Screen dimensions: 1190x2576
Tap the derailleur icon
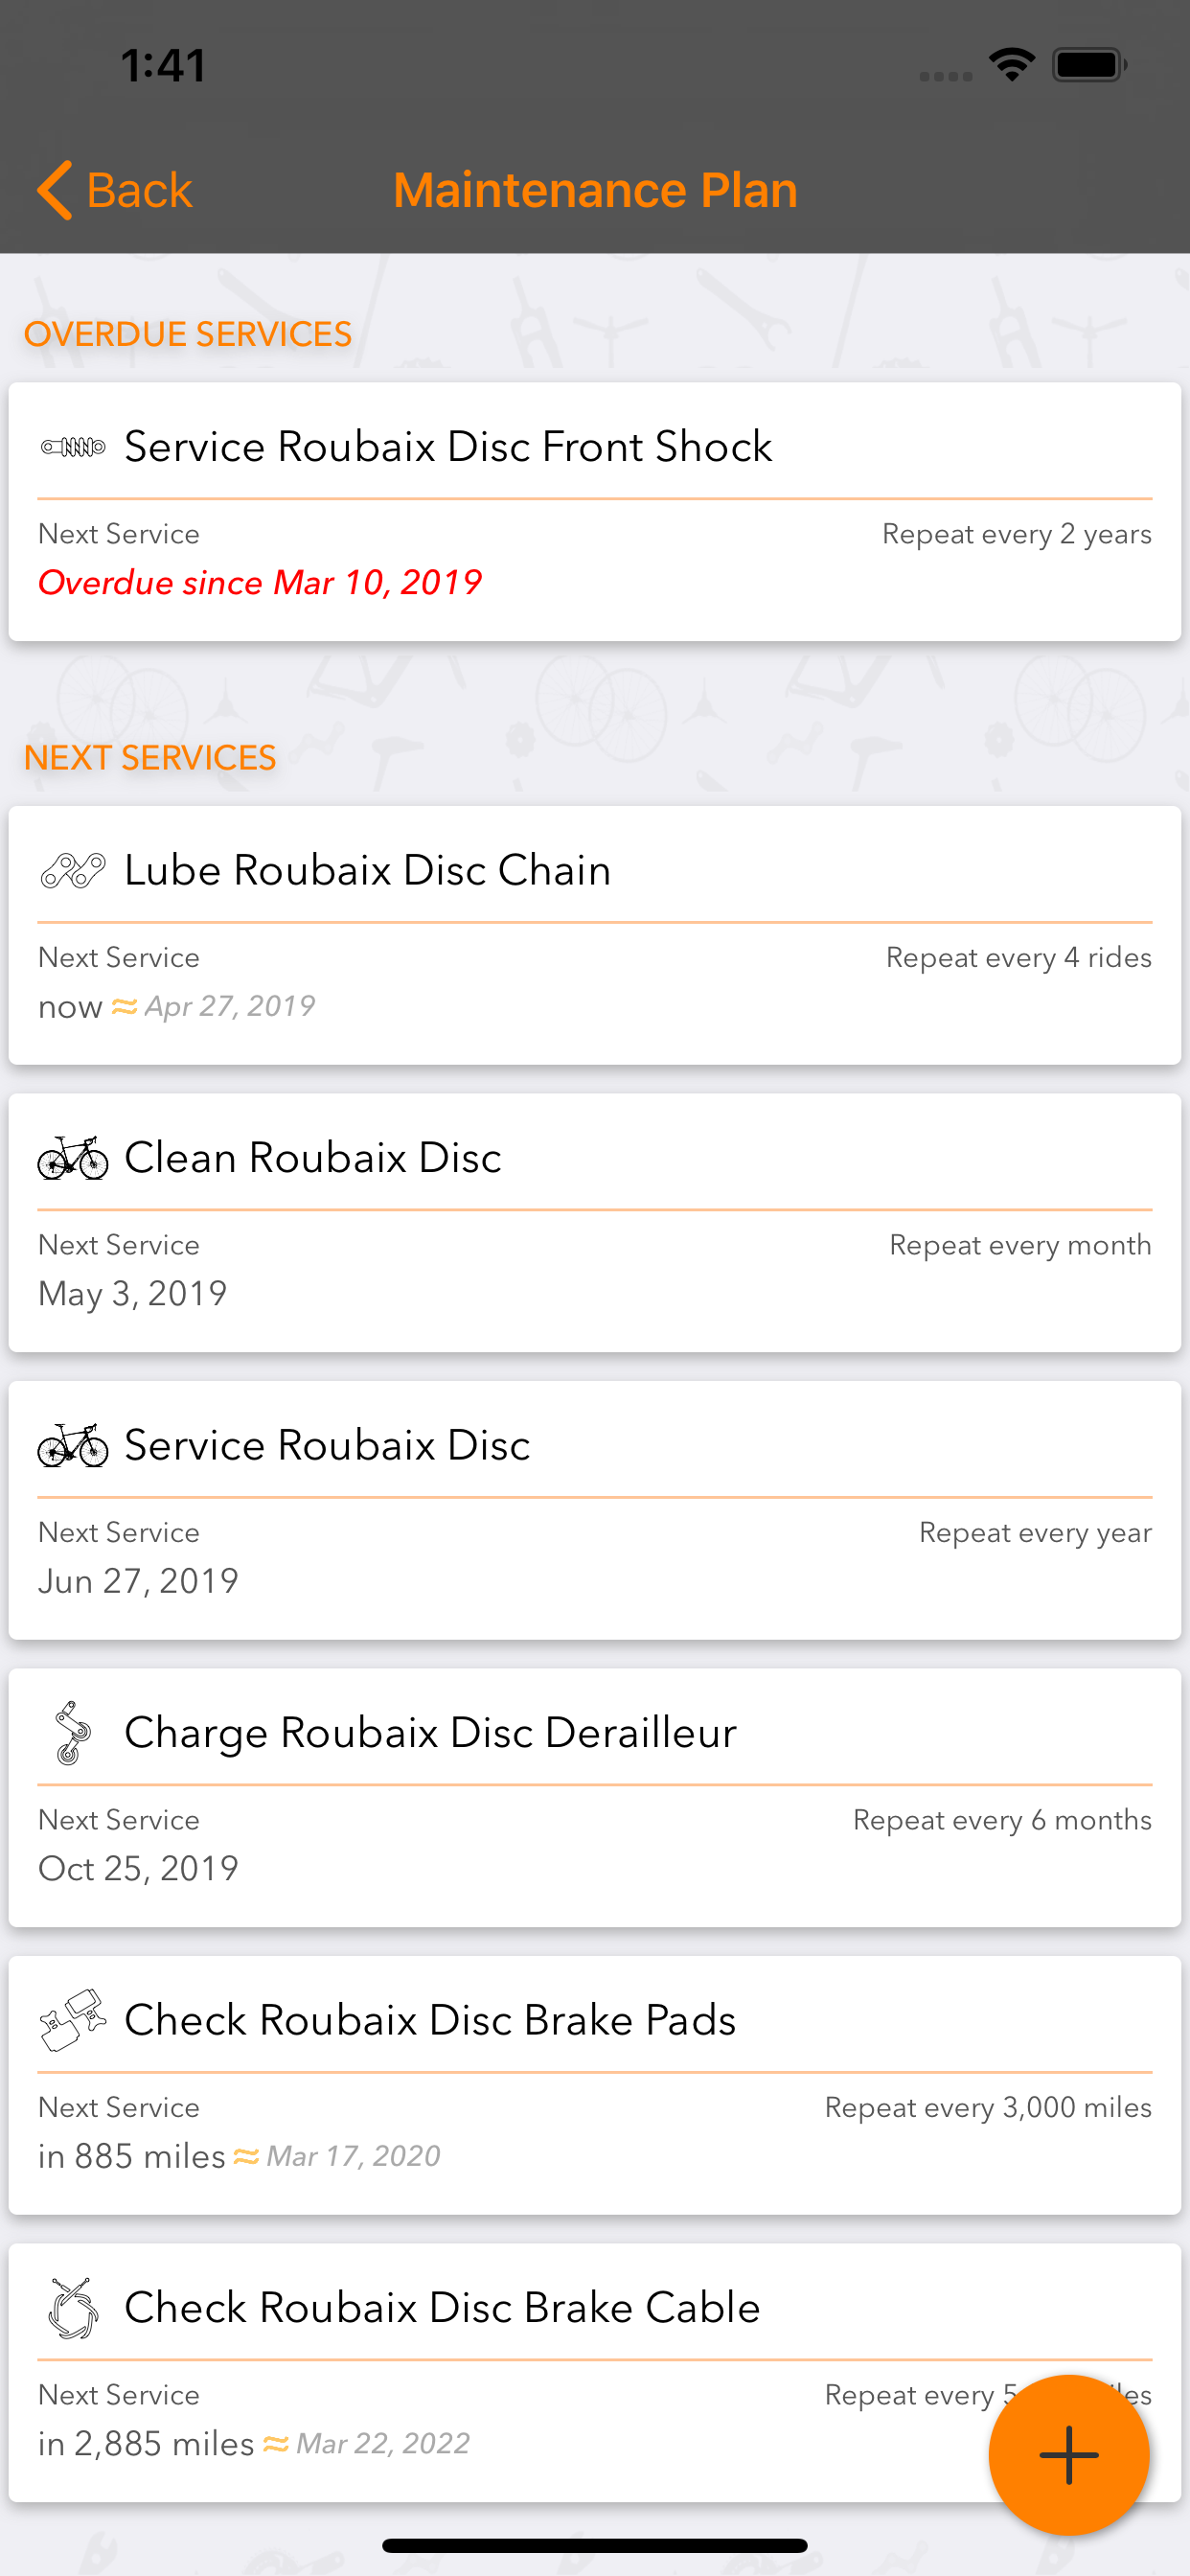pos(72,1733)
